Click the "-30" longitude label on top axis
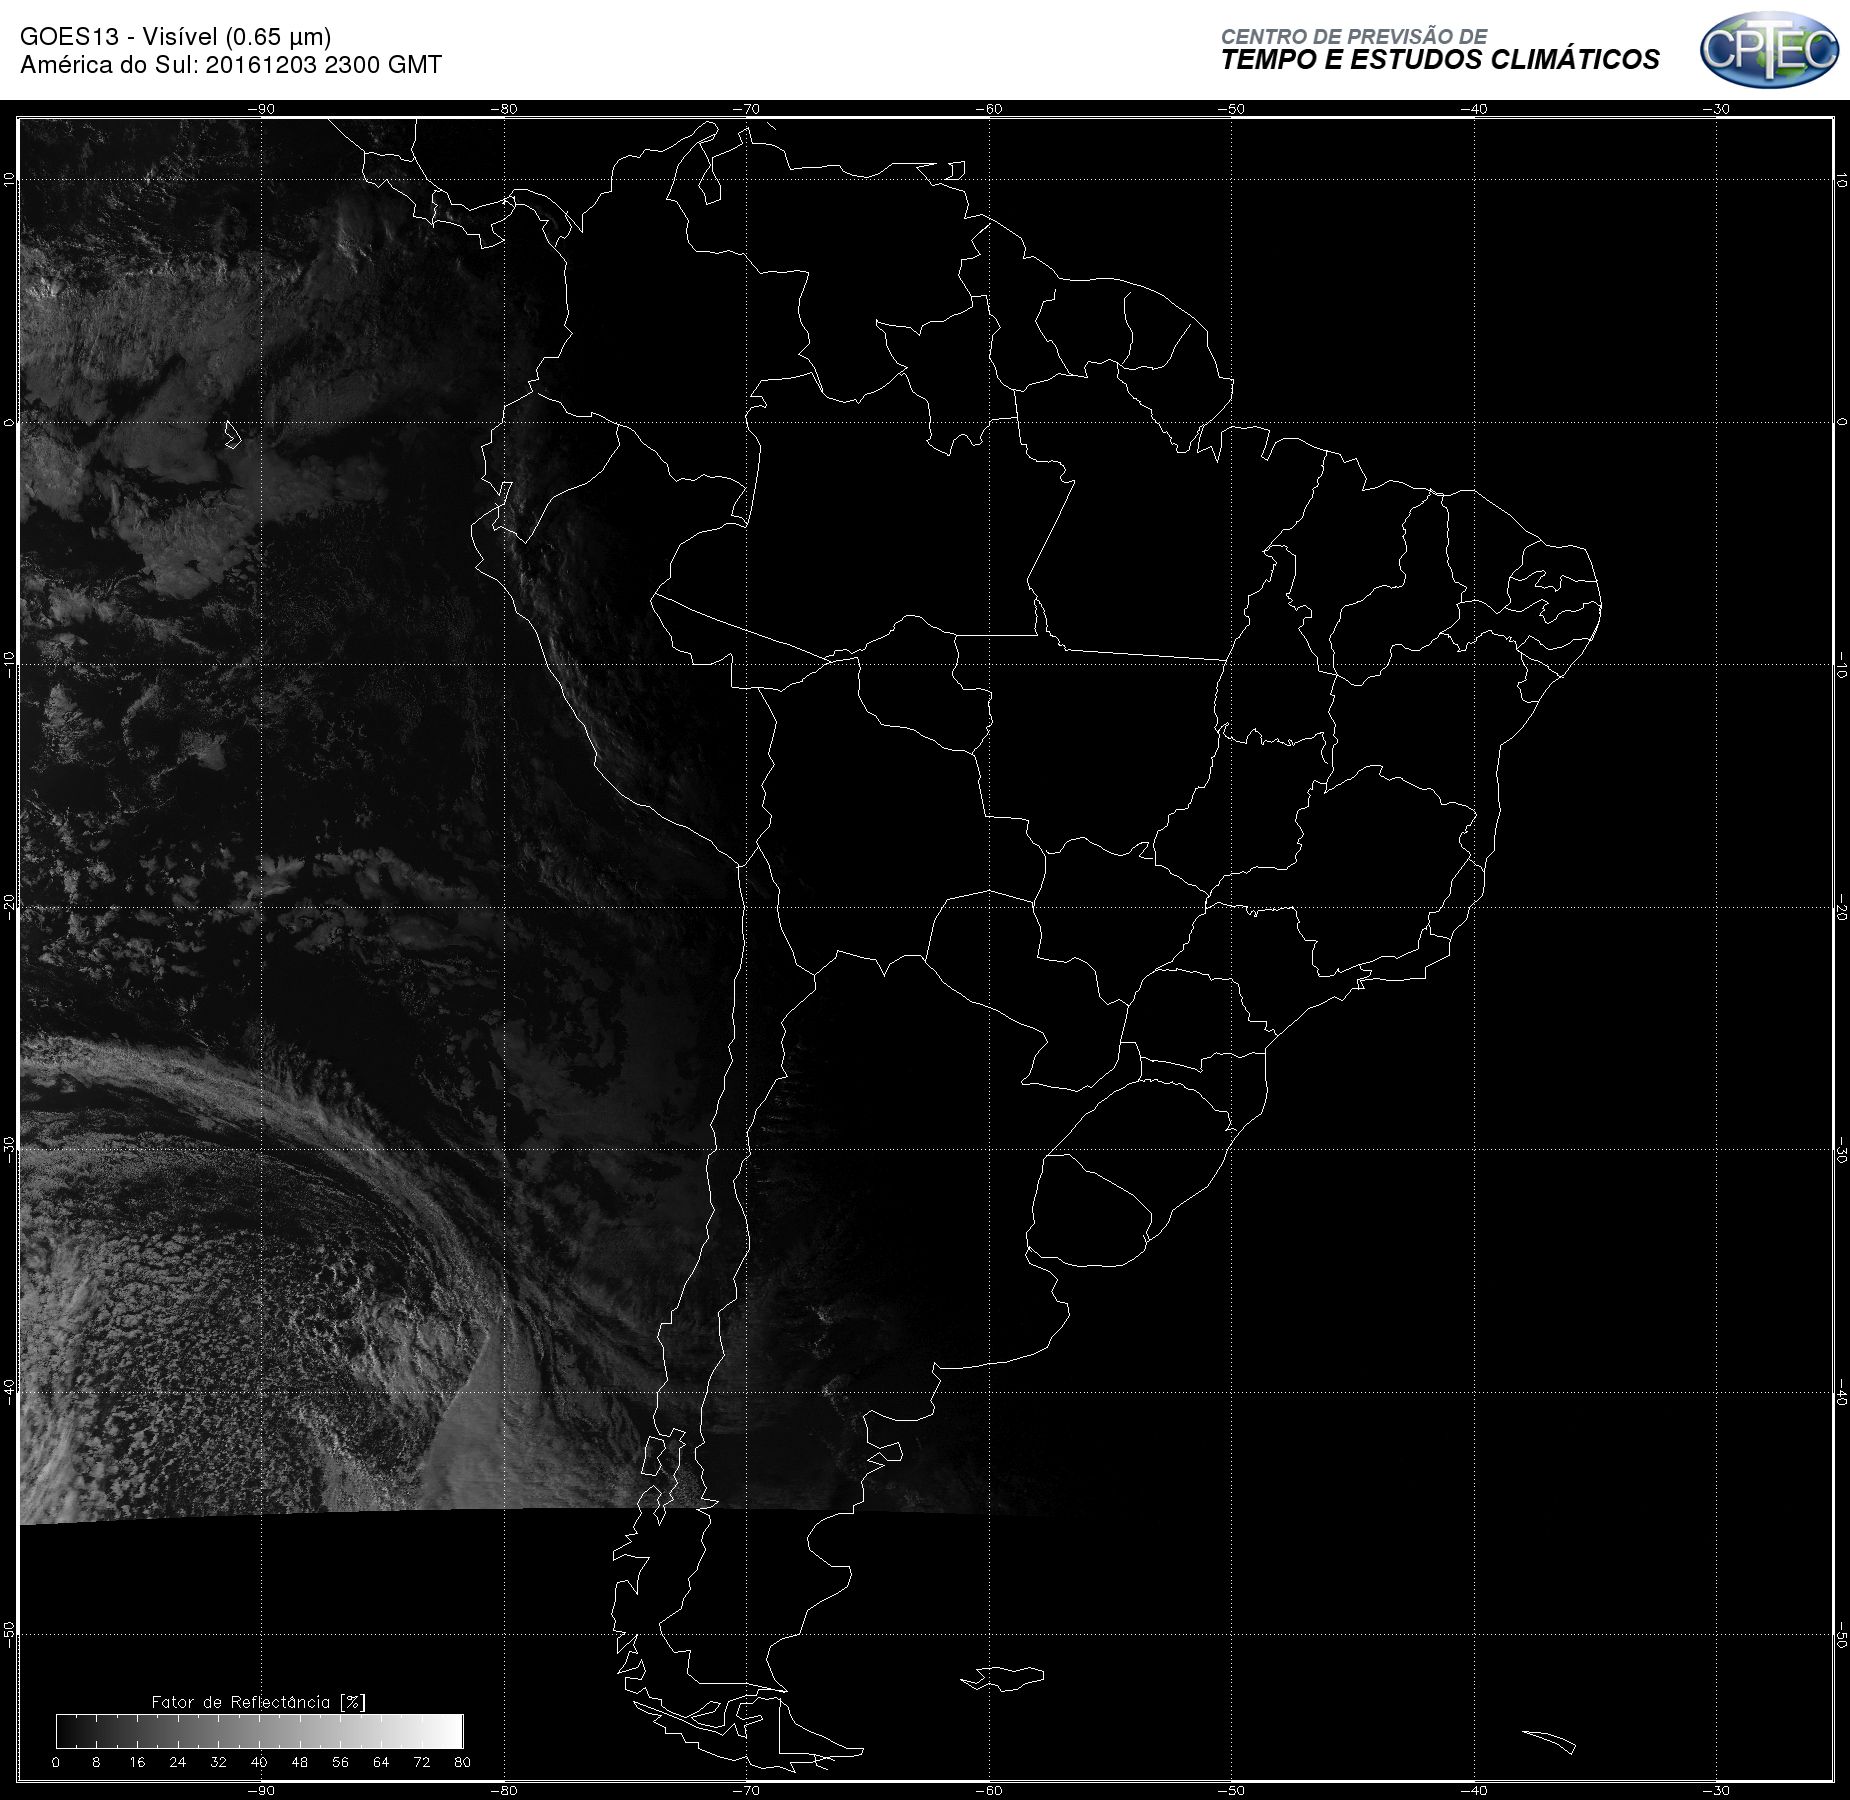Image resolution: width=1850 pixels, height=1800 pixels. (1717, 109)
